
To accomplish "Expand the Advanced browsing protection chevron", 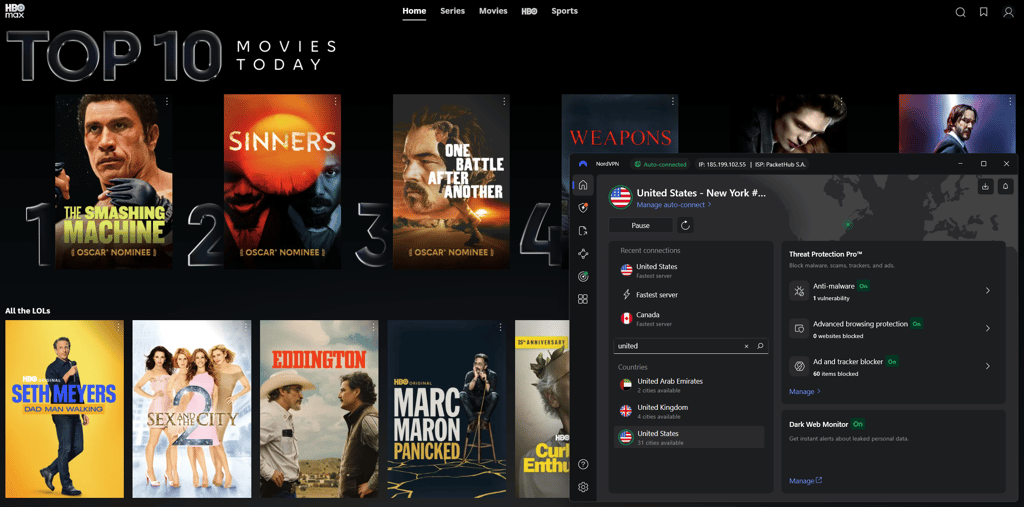I will click(987, 328).
